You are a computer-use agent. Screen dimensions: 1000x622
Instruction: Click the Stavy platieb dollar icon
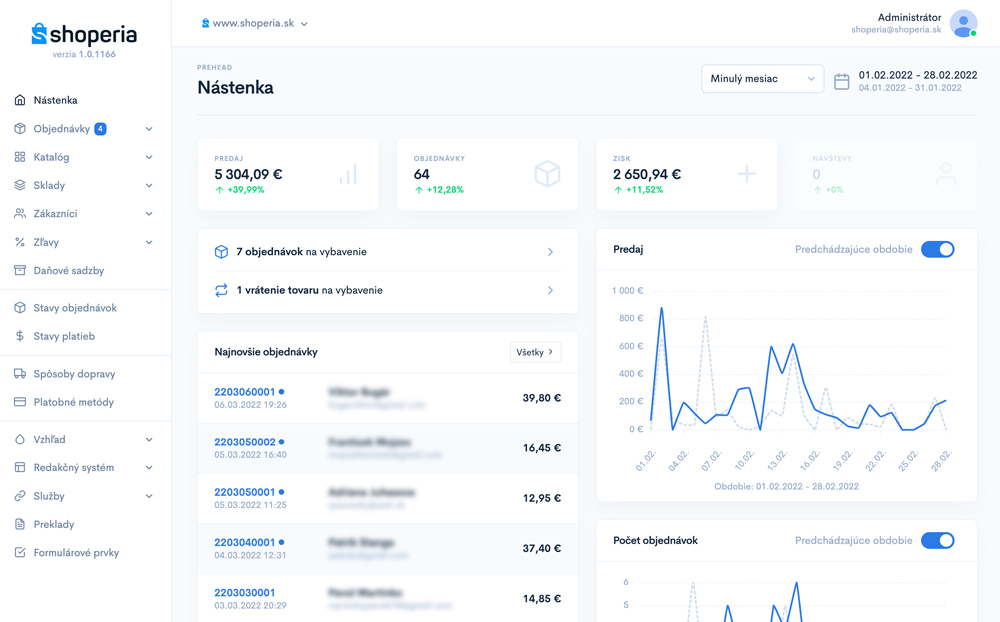tap(20, 336)
